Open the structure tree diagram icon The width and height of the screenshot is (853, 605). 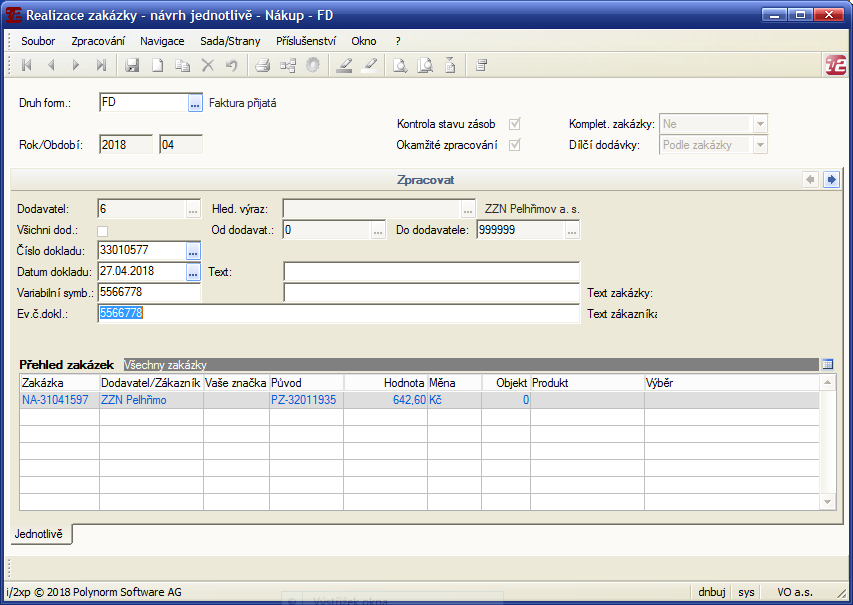pyautogui.click(x=288, y=65)
